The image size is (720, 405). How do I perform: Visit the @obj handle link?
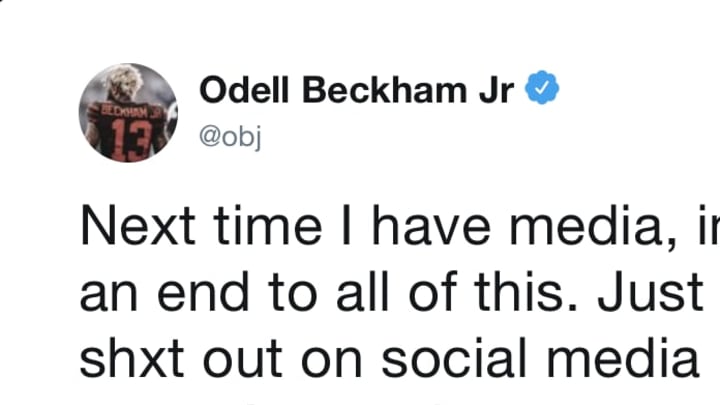pos(231,137)
